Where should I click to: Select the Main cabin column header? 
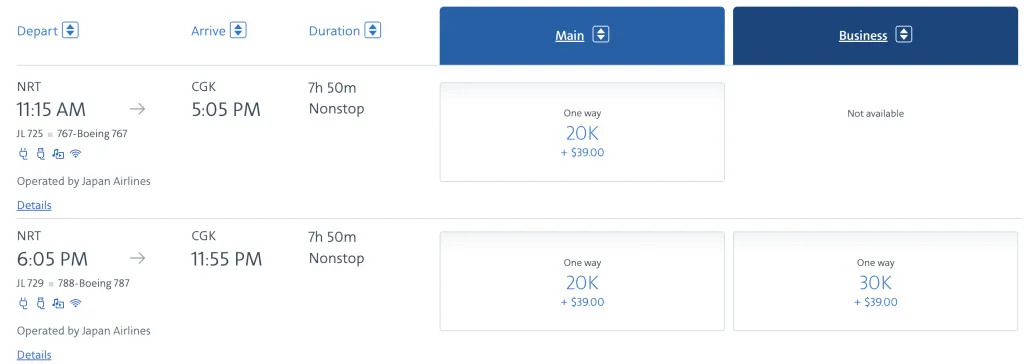coord(582,36)
